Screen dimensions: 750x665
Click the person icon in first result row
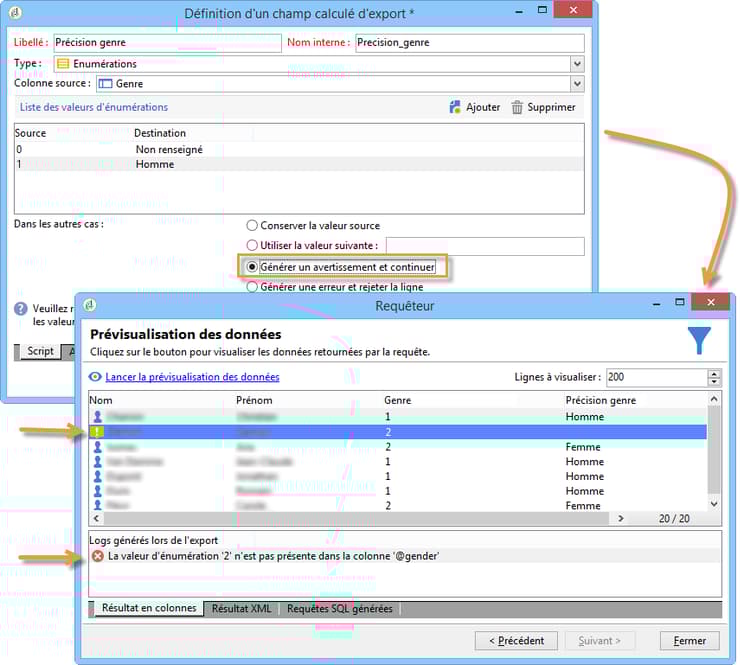pyautogui.click(x=98, y=417)
